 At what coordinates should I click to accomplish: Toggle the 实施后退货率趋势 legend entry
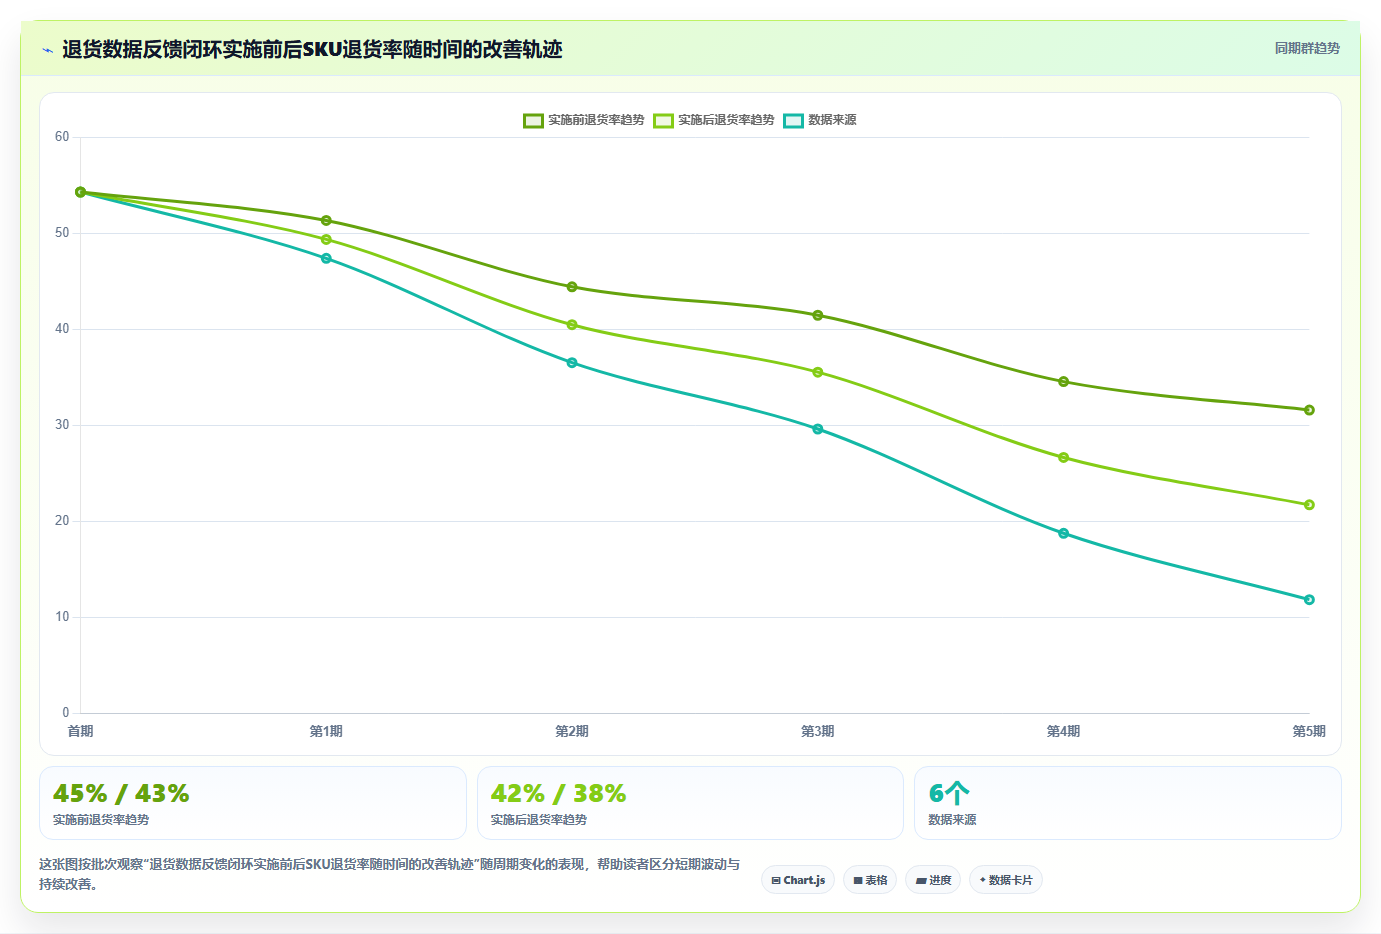[x=714, y=120]
